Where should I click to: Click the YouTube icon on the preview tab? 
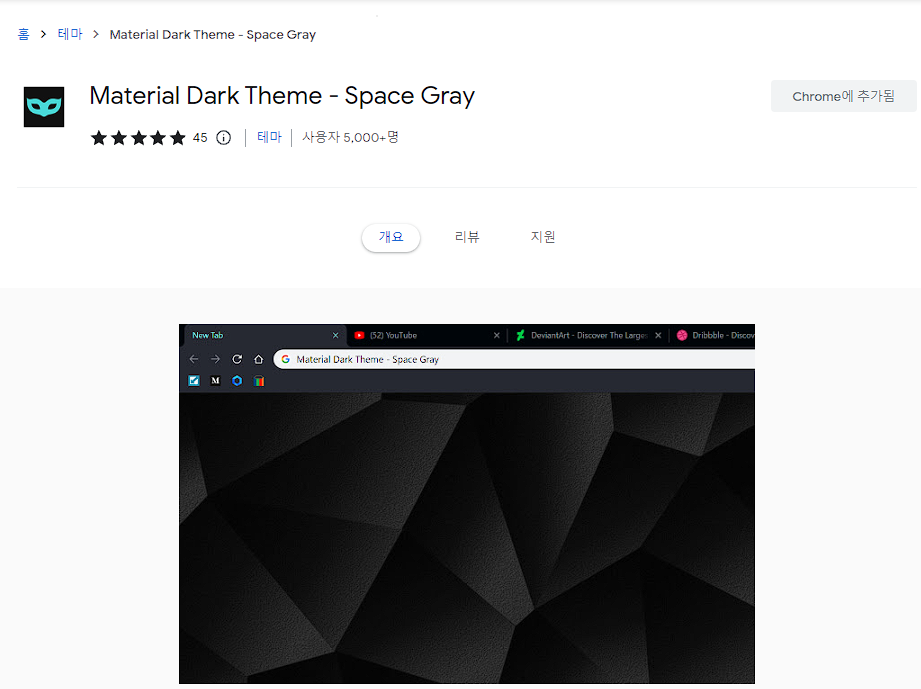[x=361, y=335]
